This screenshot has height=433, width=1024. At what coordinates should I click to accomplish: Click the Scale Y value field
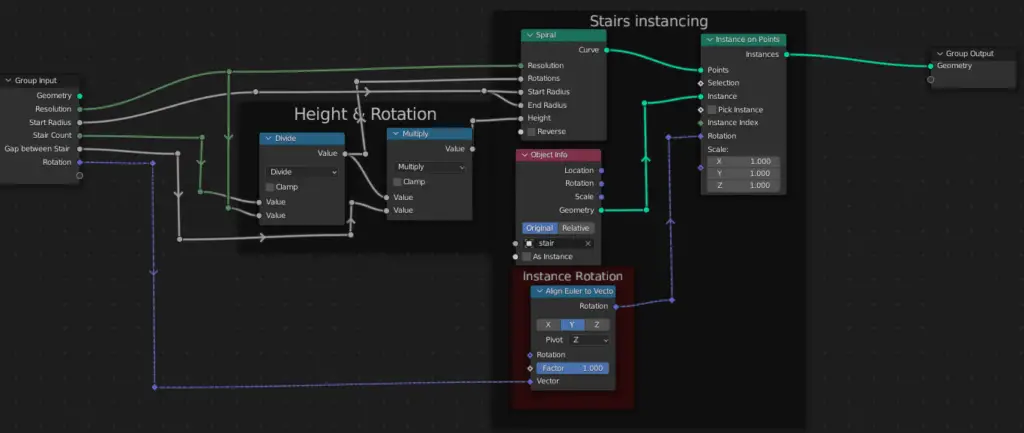tap(743, 174)
